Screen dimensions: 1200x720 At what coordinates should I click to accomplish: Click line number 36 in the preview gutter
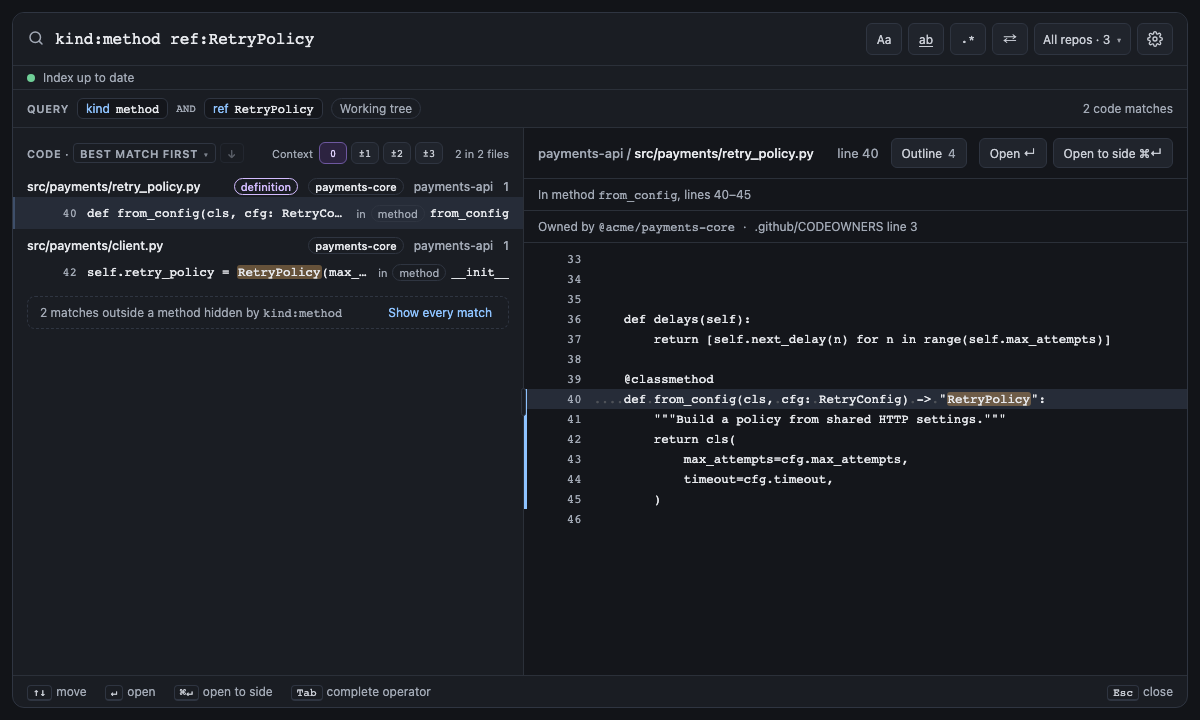click(x=574, y=319)
